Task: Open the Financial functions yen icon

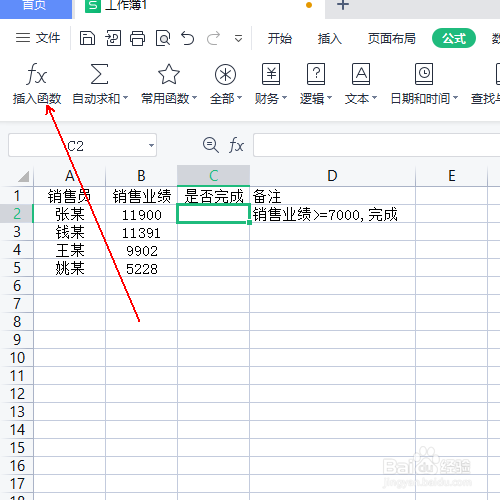Action: click(x=271, y=74)
